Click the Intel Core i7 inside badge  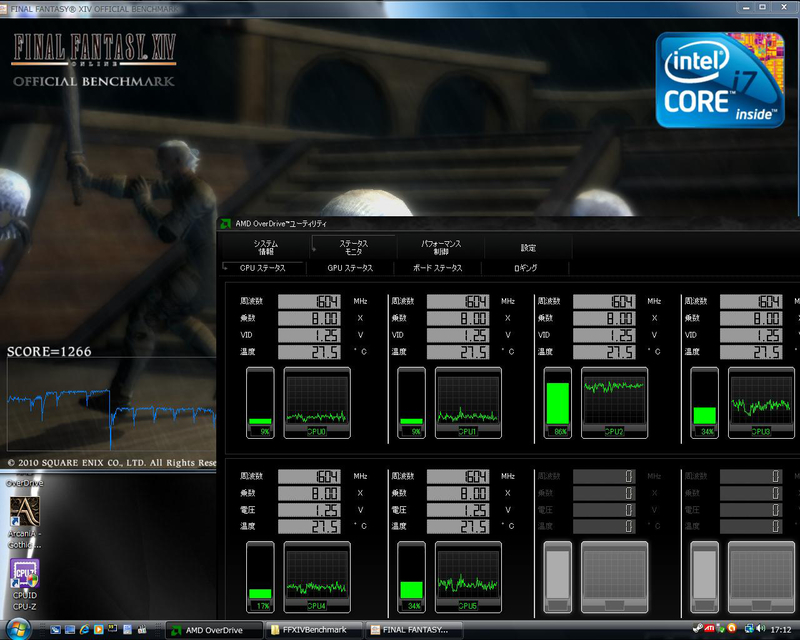click(720, 80)
